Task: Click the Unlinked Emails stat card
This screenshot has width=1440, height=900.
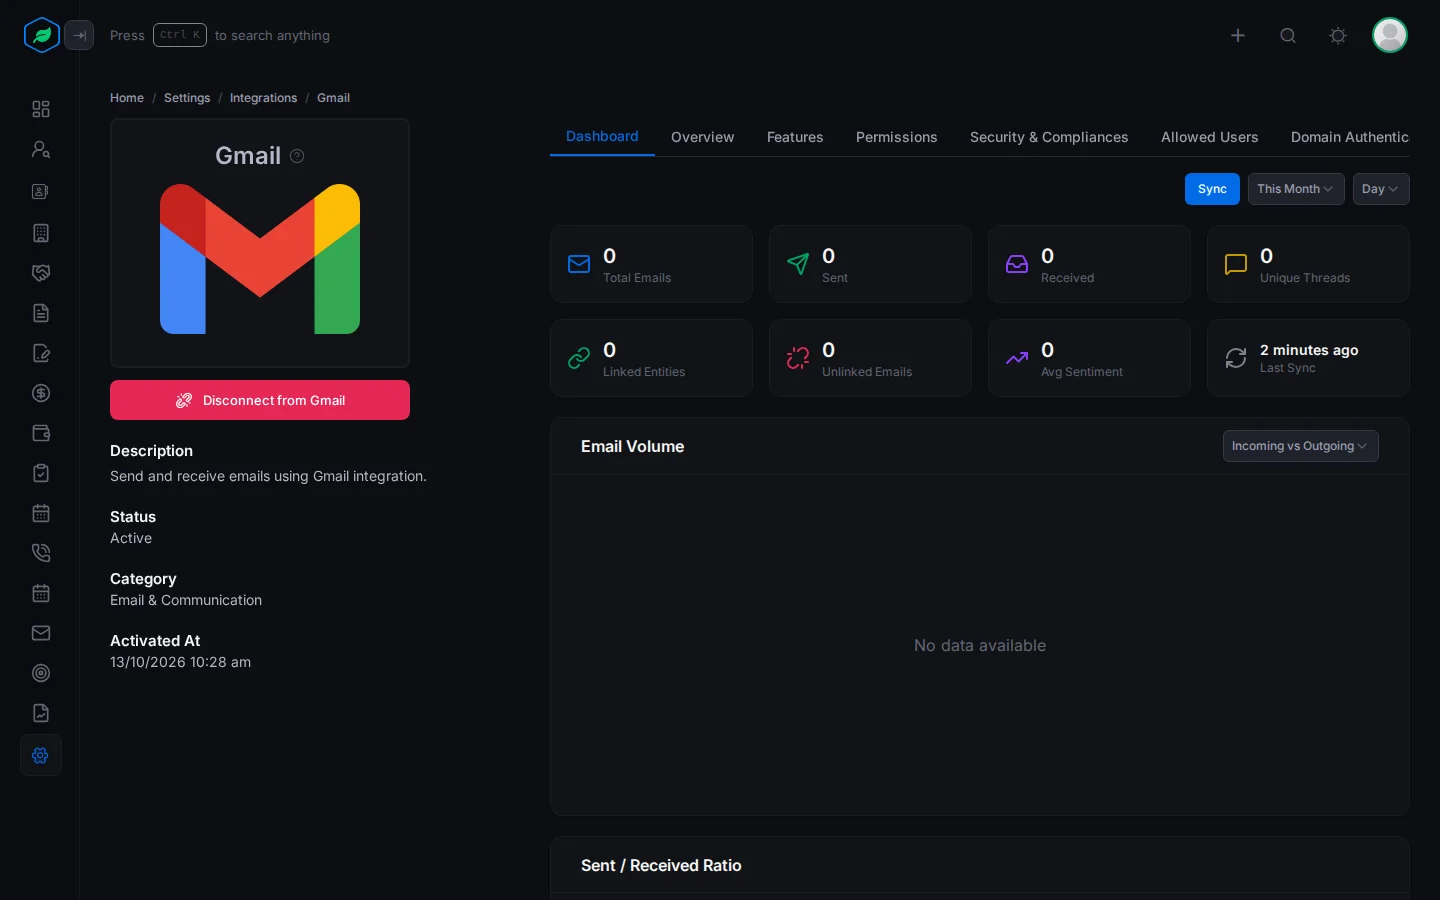Action: point(870,358)
